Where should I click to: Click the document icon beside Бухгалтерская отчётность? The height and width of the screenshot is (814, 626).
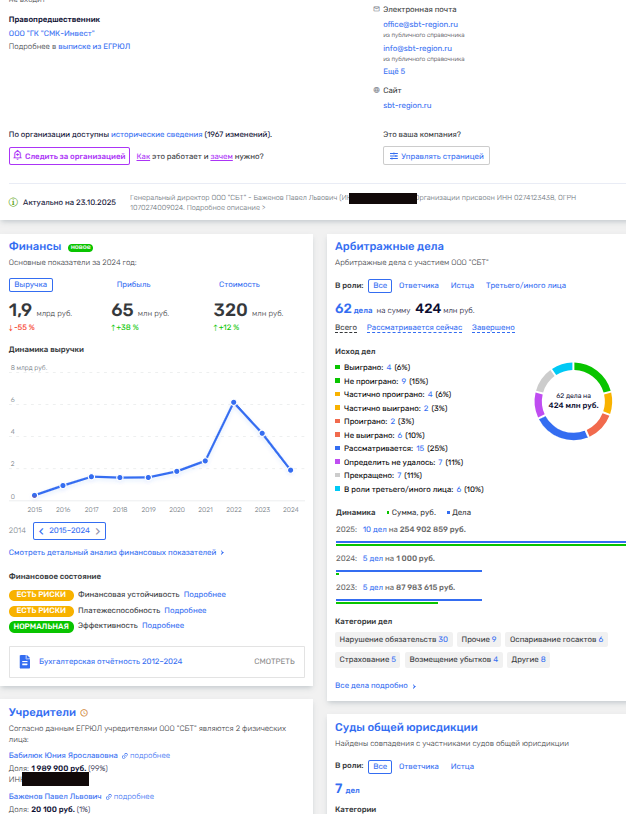(27, 661)
